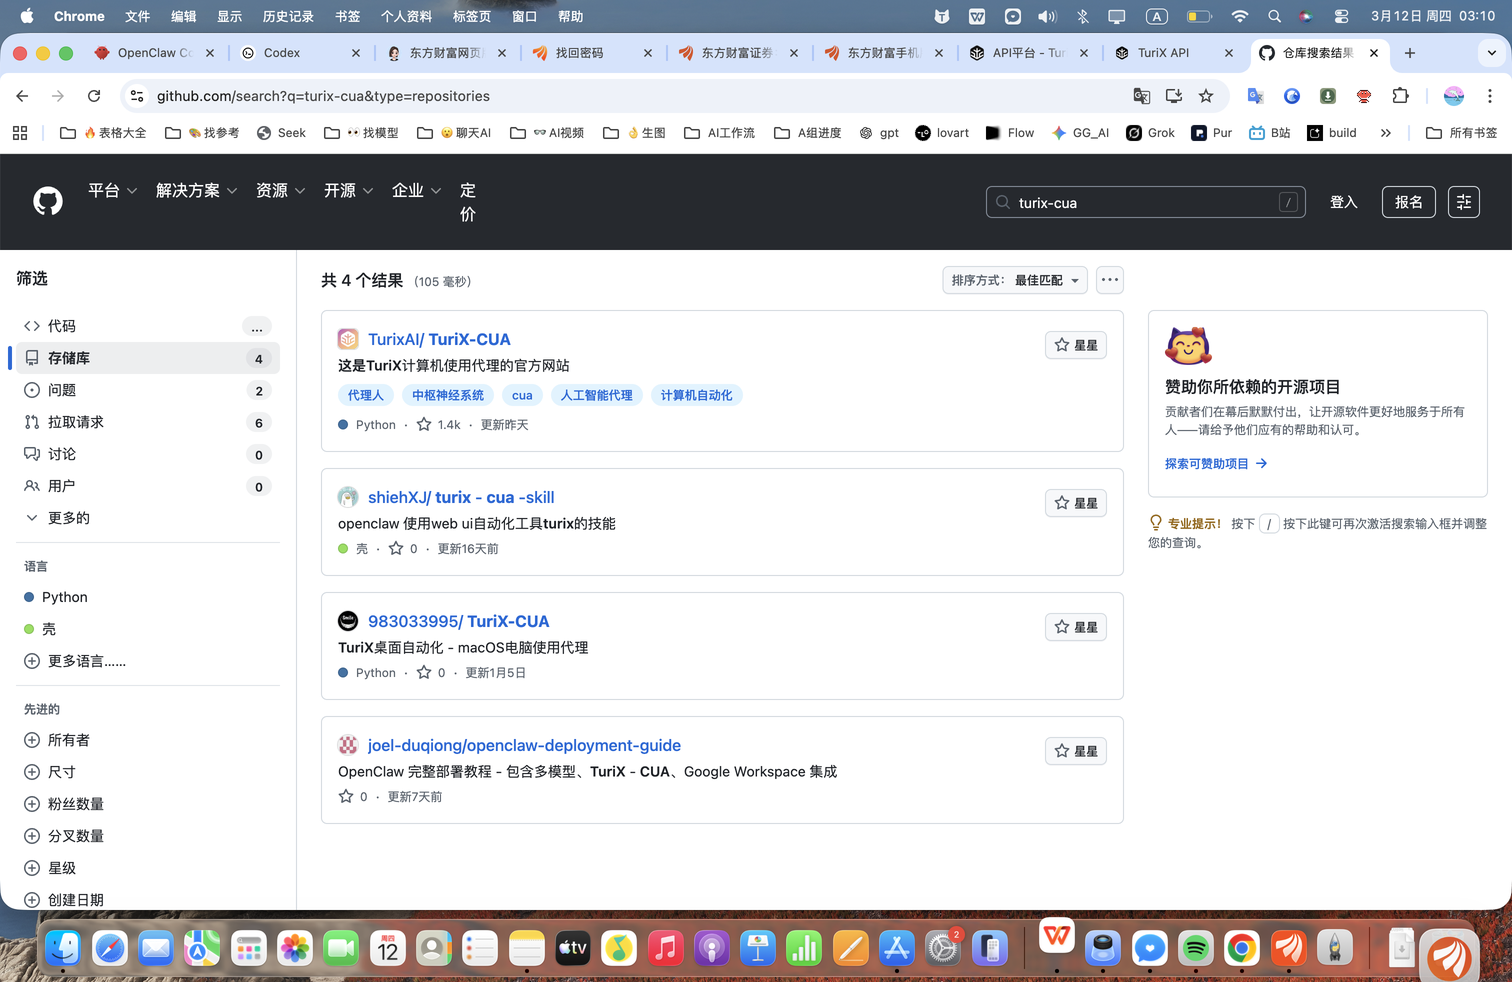Select the 拉取请求 (Pull requests) filter
Screen dimensions: 1512x982
click(x=76, y=422)
